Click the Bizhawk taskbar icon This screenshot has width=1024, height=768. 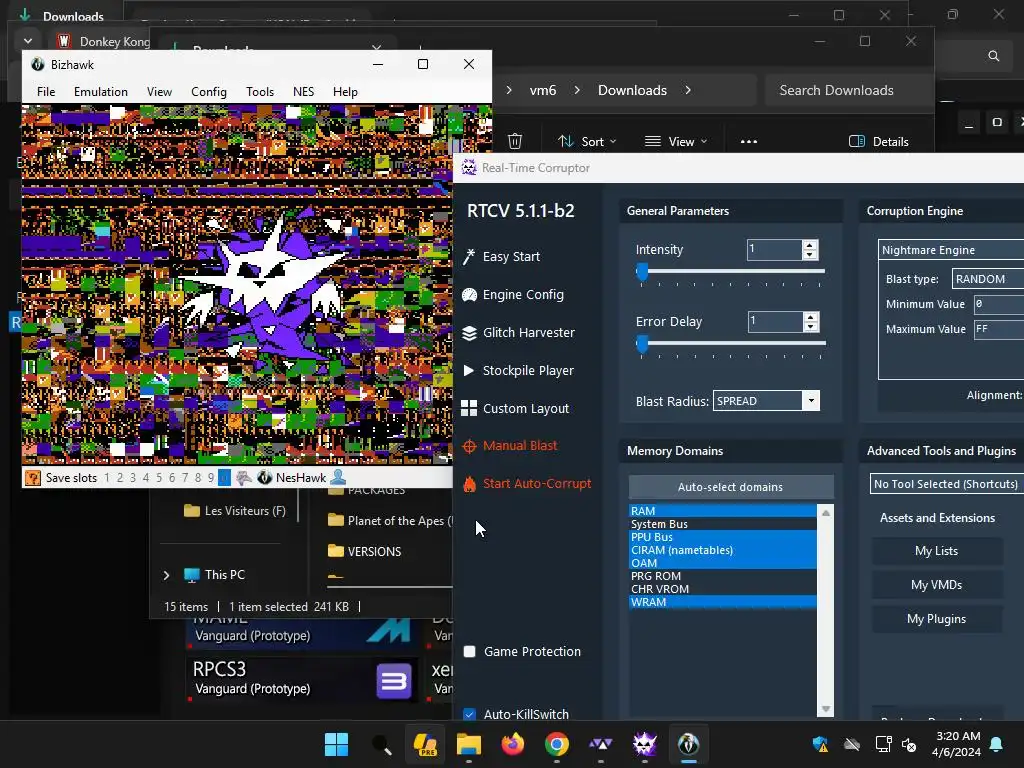coord(688,744)
